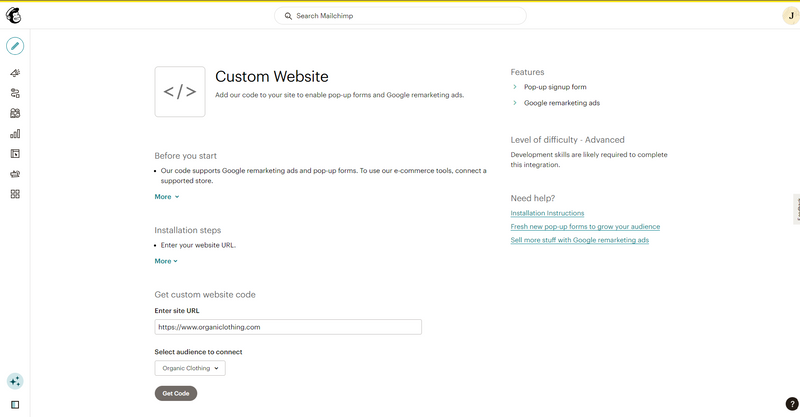
Task: Click the Features heading
Action: tap(528, 72)
